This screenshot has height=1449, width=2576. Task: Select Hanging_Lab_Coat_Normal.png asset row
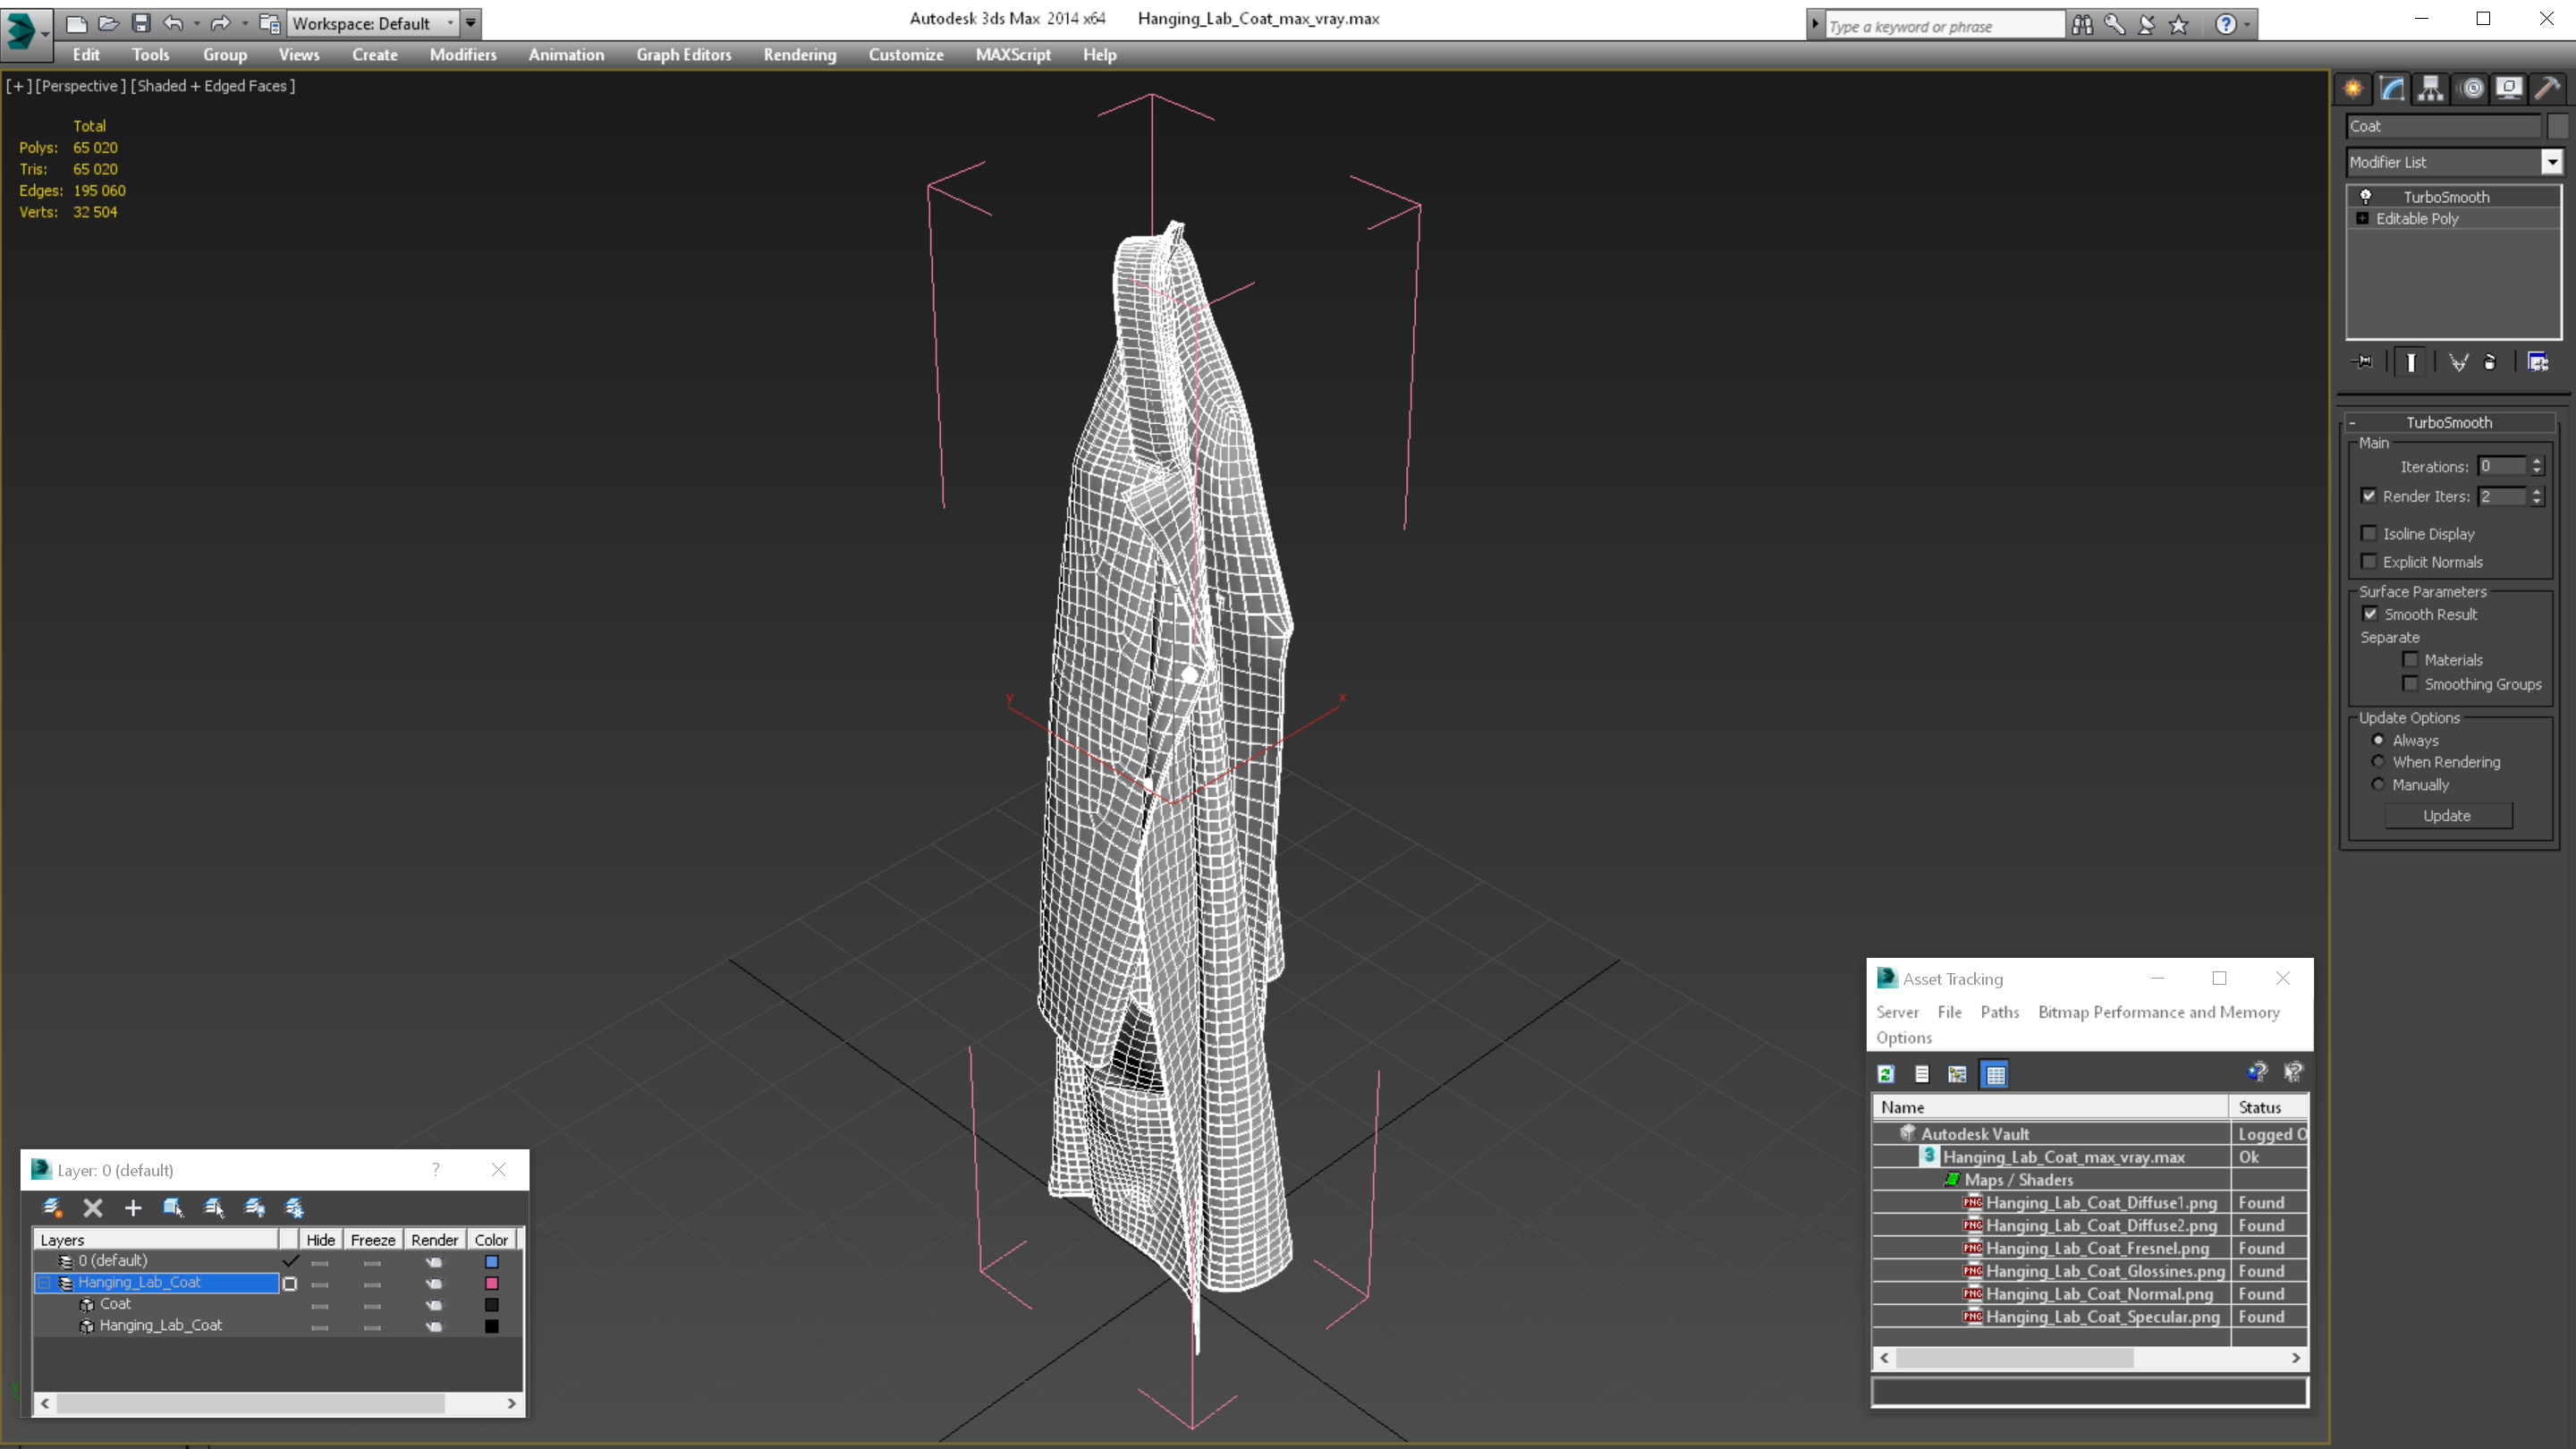2098,1294
